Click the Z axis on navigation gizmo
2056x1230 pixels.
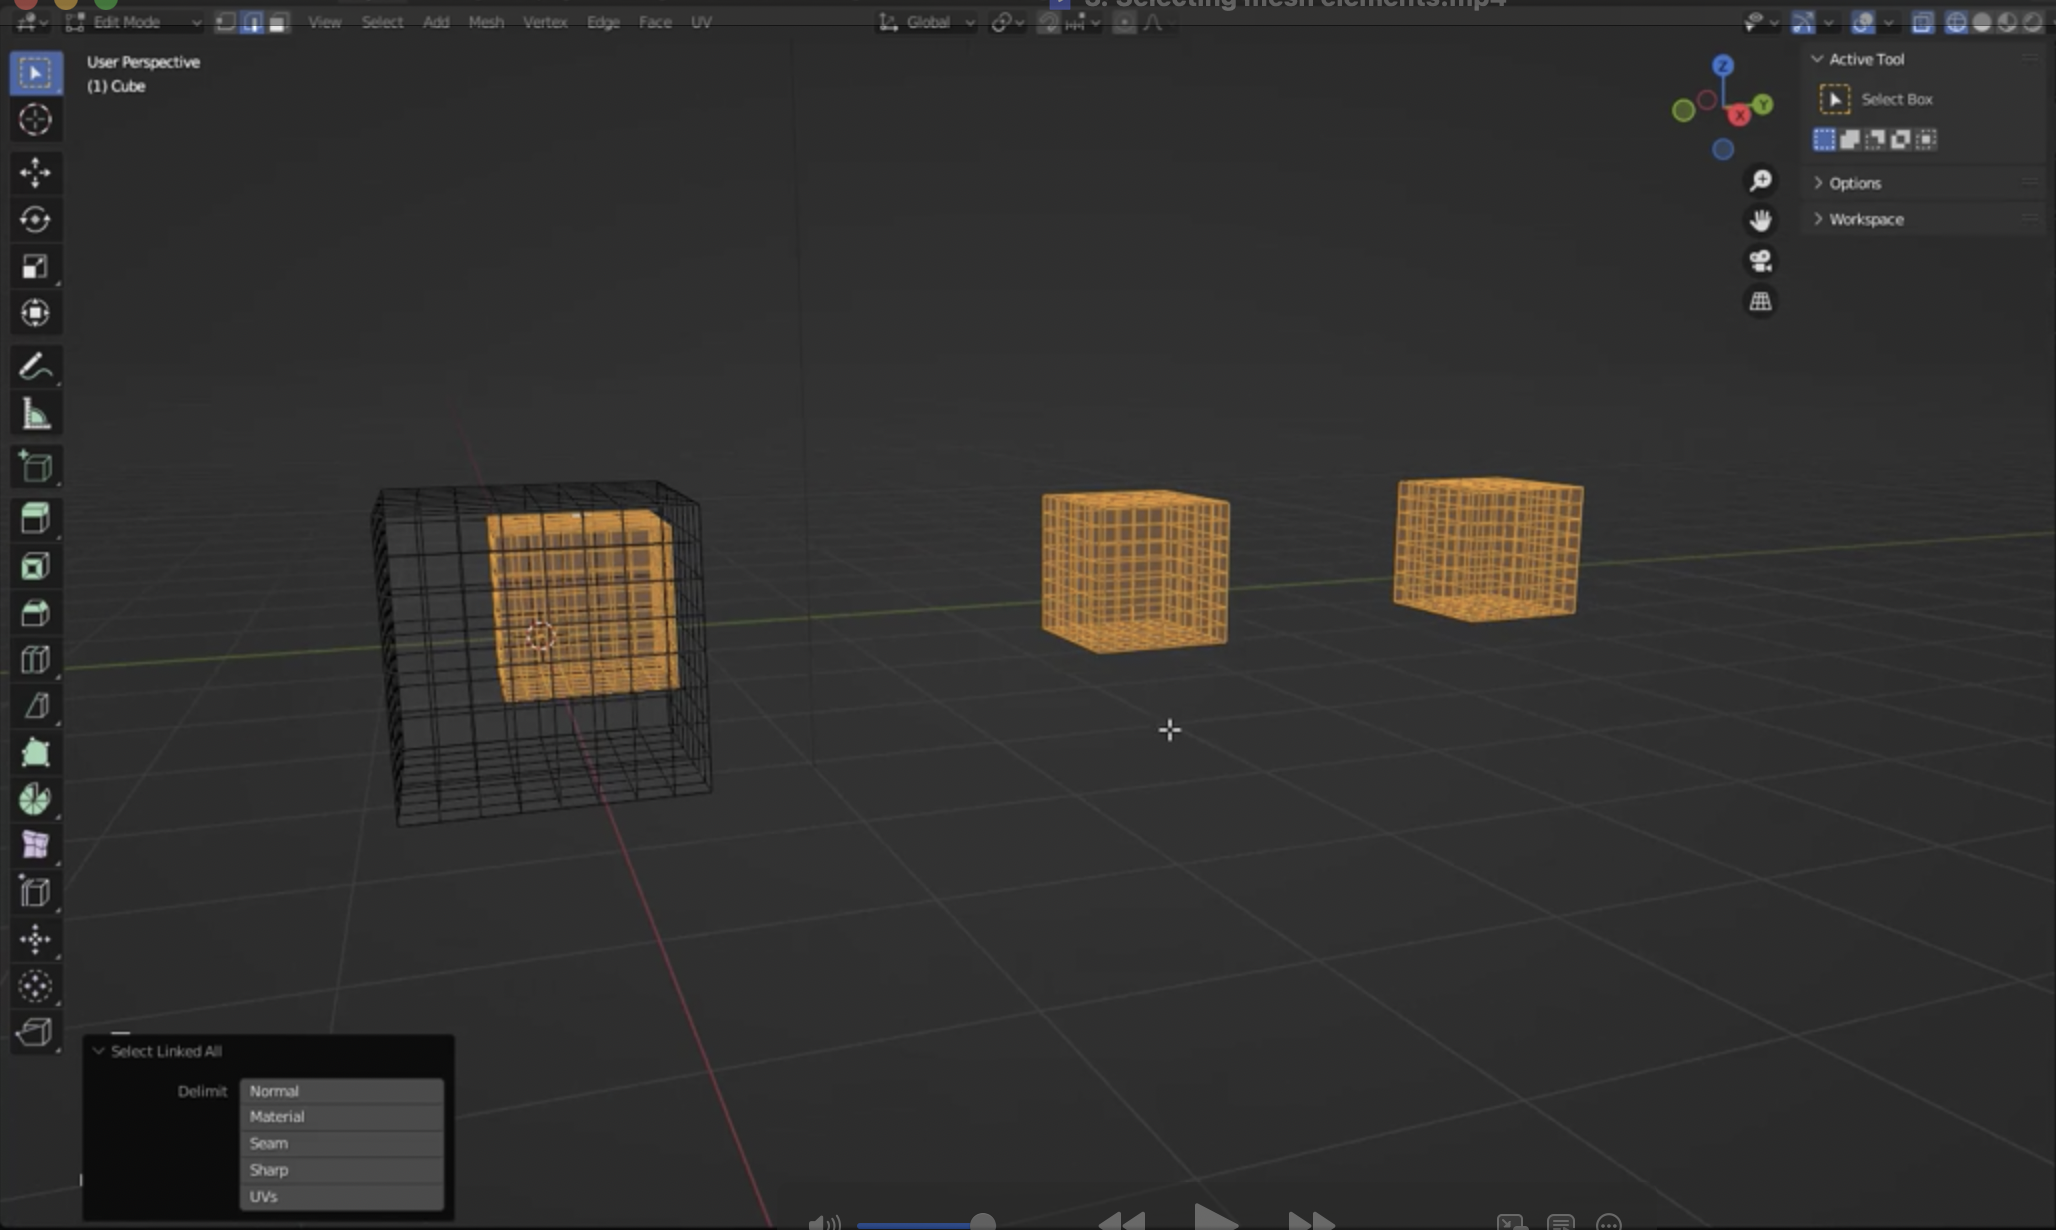[x=1722, y=66]
